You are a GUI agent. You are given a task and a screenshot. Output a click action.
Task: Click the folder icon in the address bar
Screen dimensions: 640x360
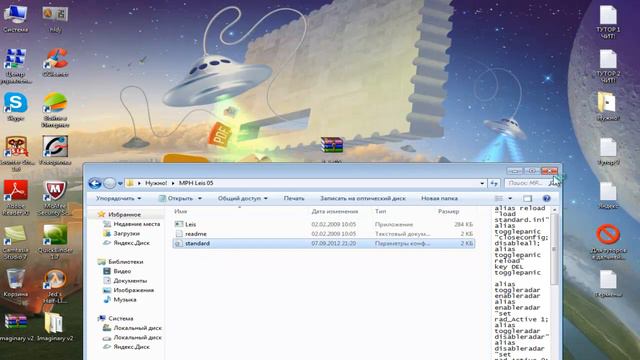(x=130, y=183)
